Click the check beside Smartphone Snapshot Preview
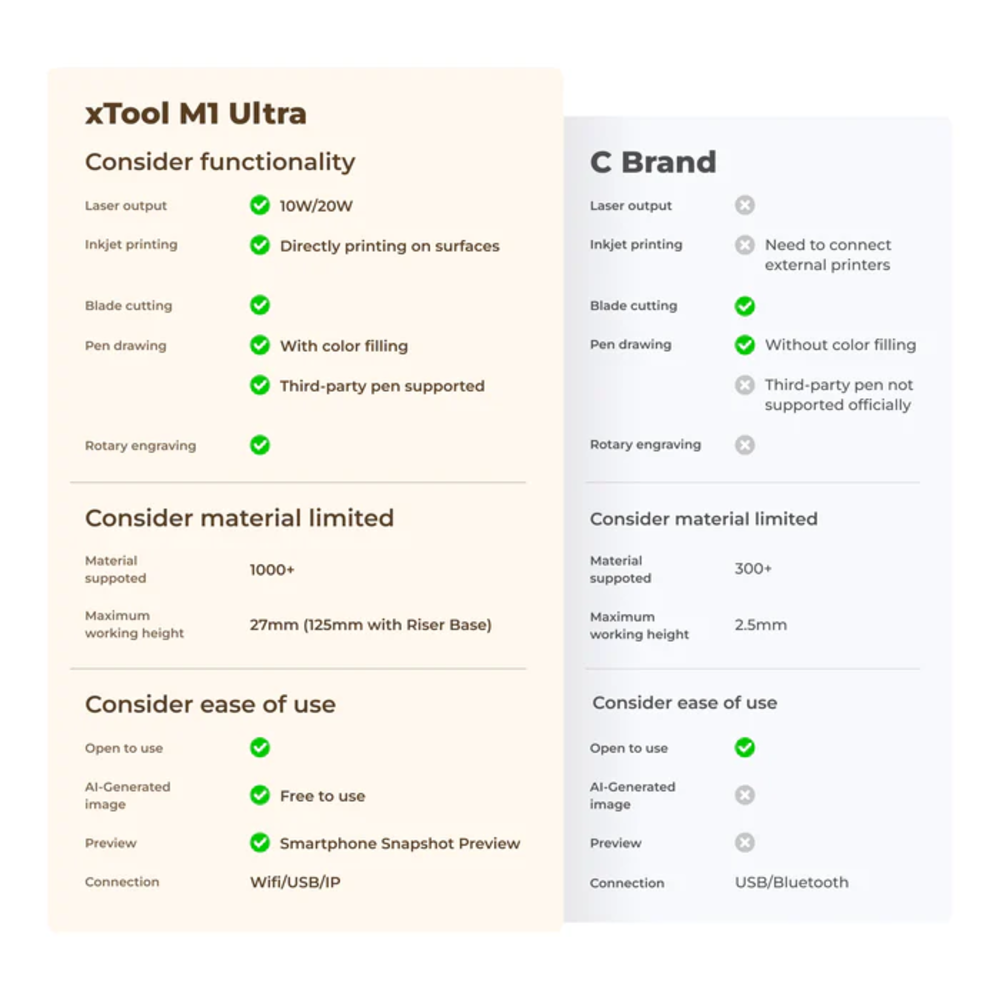Image resolution: width=1000 pixels, height=1000 pixels. (x=260, y=843)
